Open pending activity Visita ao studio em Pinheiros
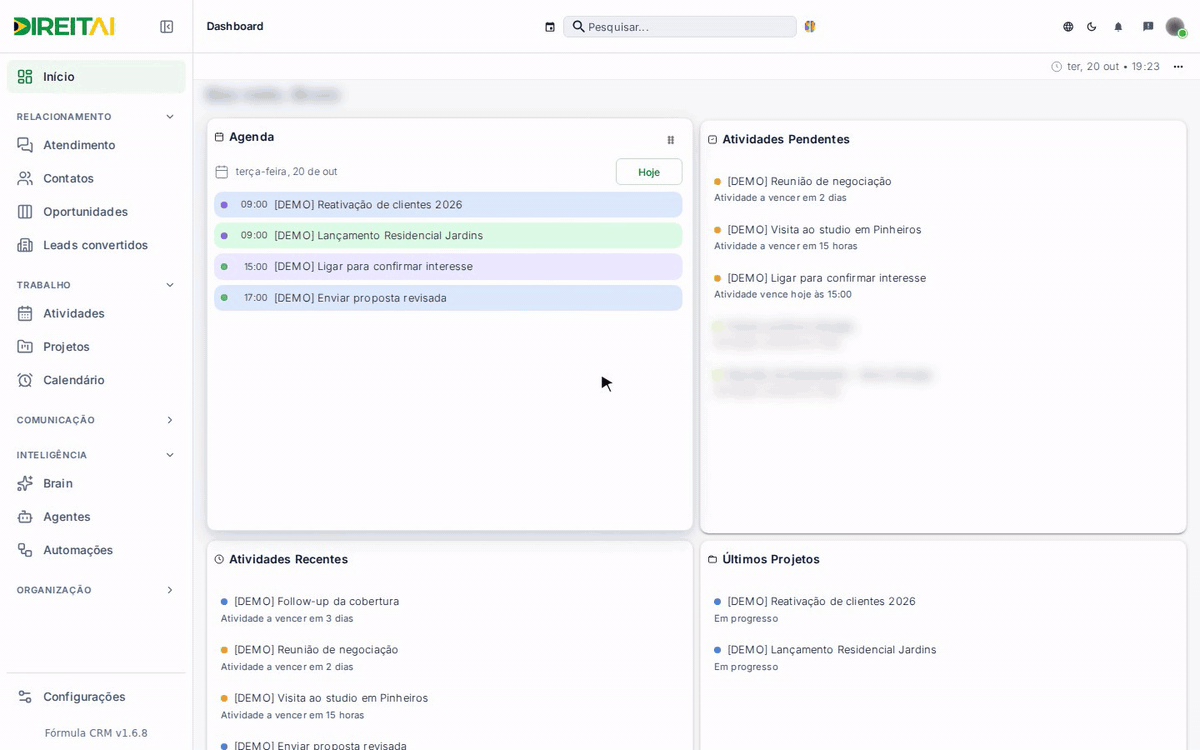This screenshot has width=1200, height=750. (824, 230)
